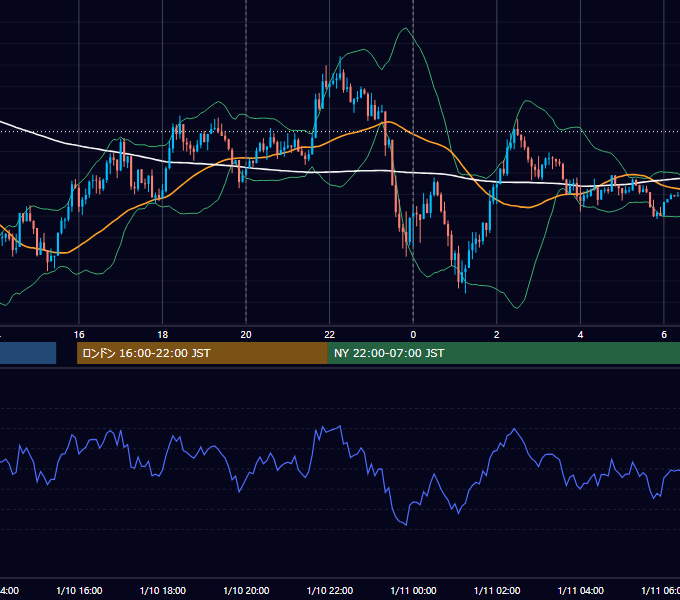Click the NY 22:00-07:00 JST session bar
680x600 pixels.
[503, 353]
